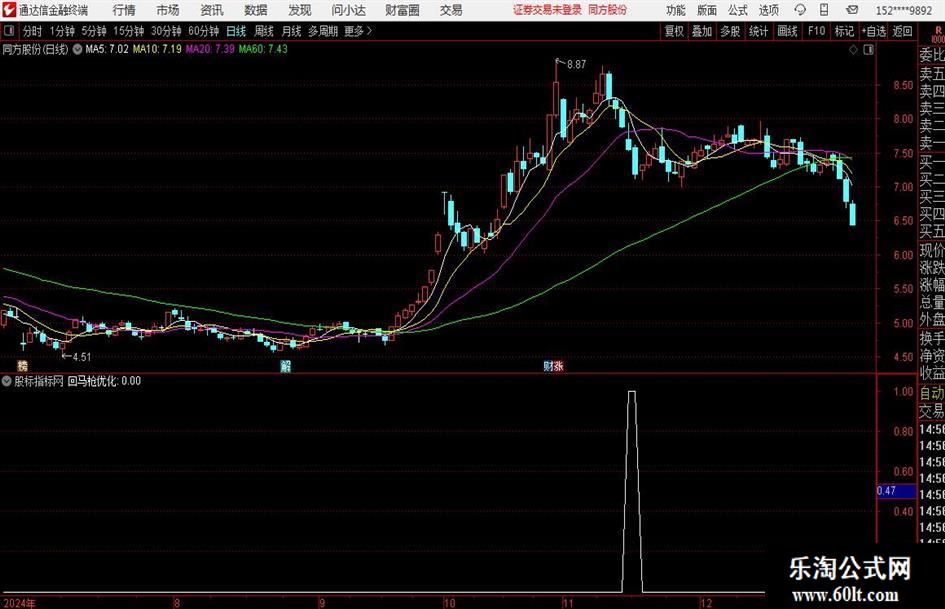Toggle the left sidebar panel icon
Viewport: 945px width, 609px height.
point(8,31)
